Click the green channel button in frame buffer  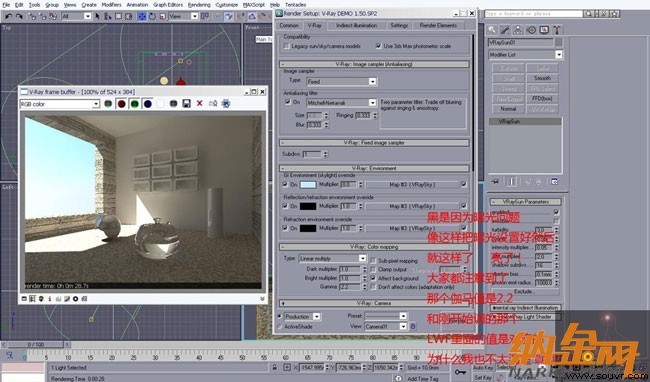[134, 104]
